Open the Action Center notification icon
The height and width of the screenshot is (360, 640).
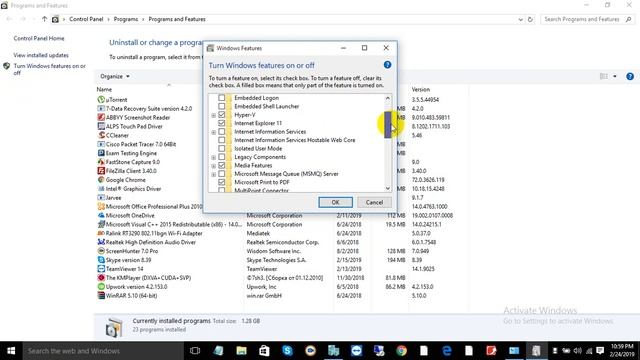(600, 351)
